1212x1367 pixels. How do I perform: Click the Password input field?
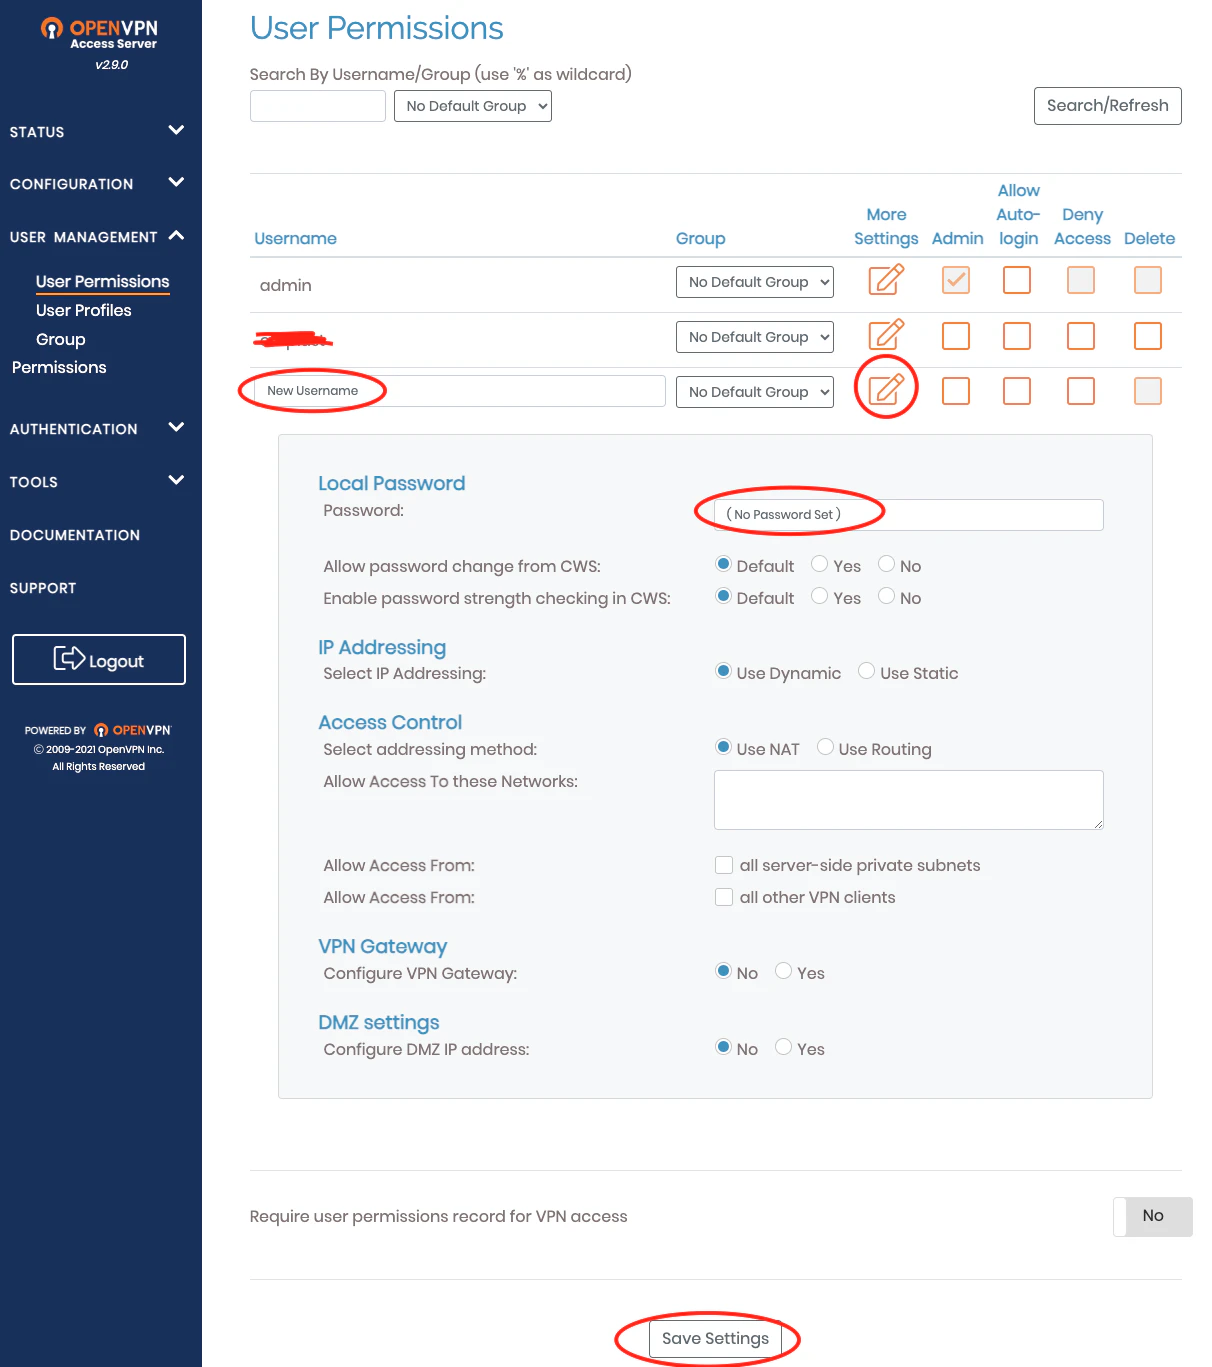click(909, 515)
